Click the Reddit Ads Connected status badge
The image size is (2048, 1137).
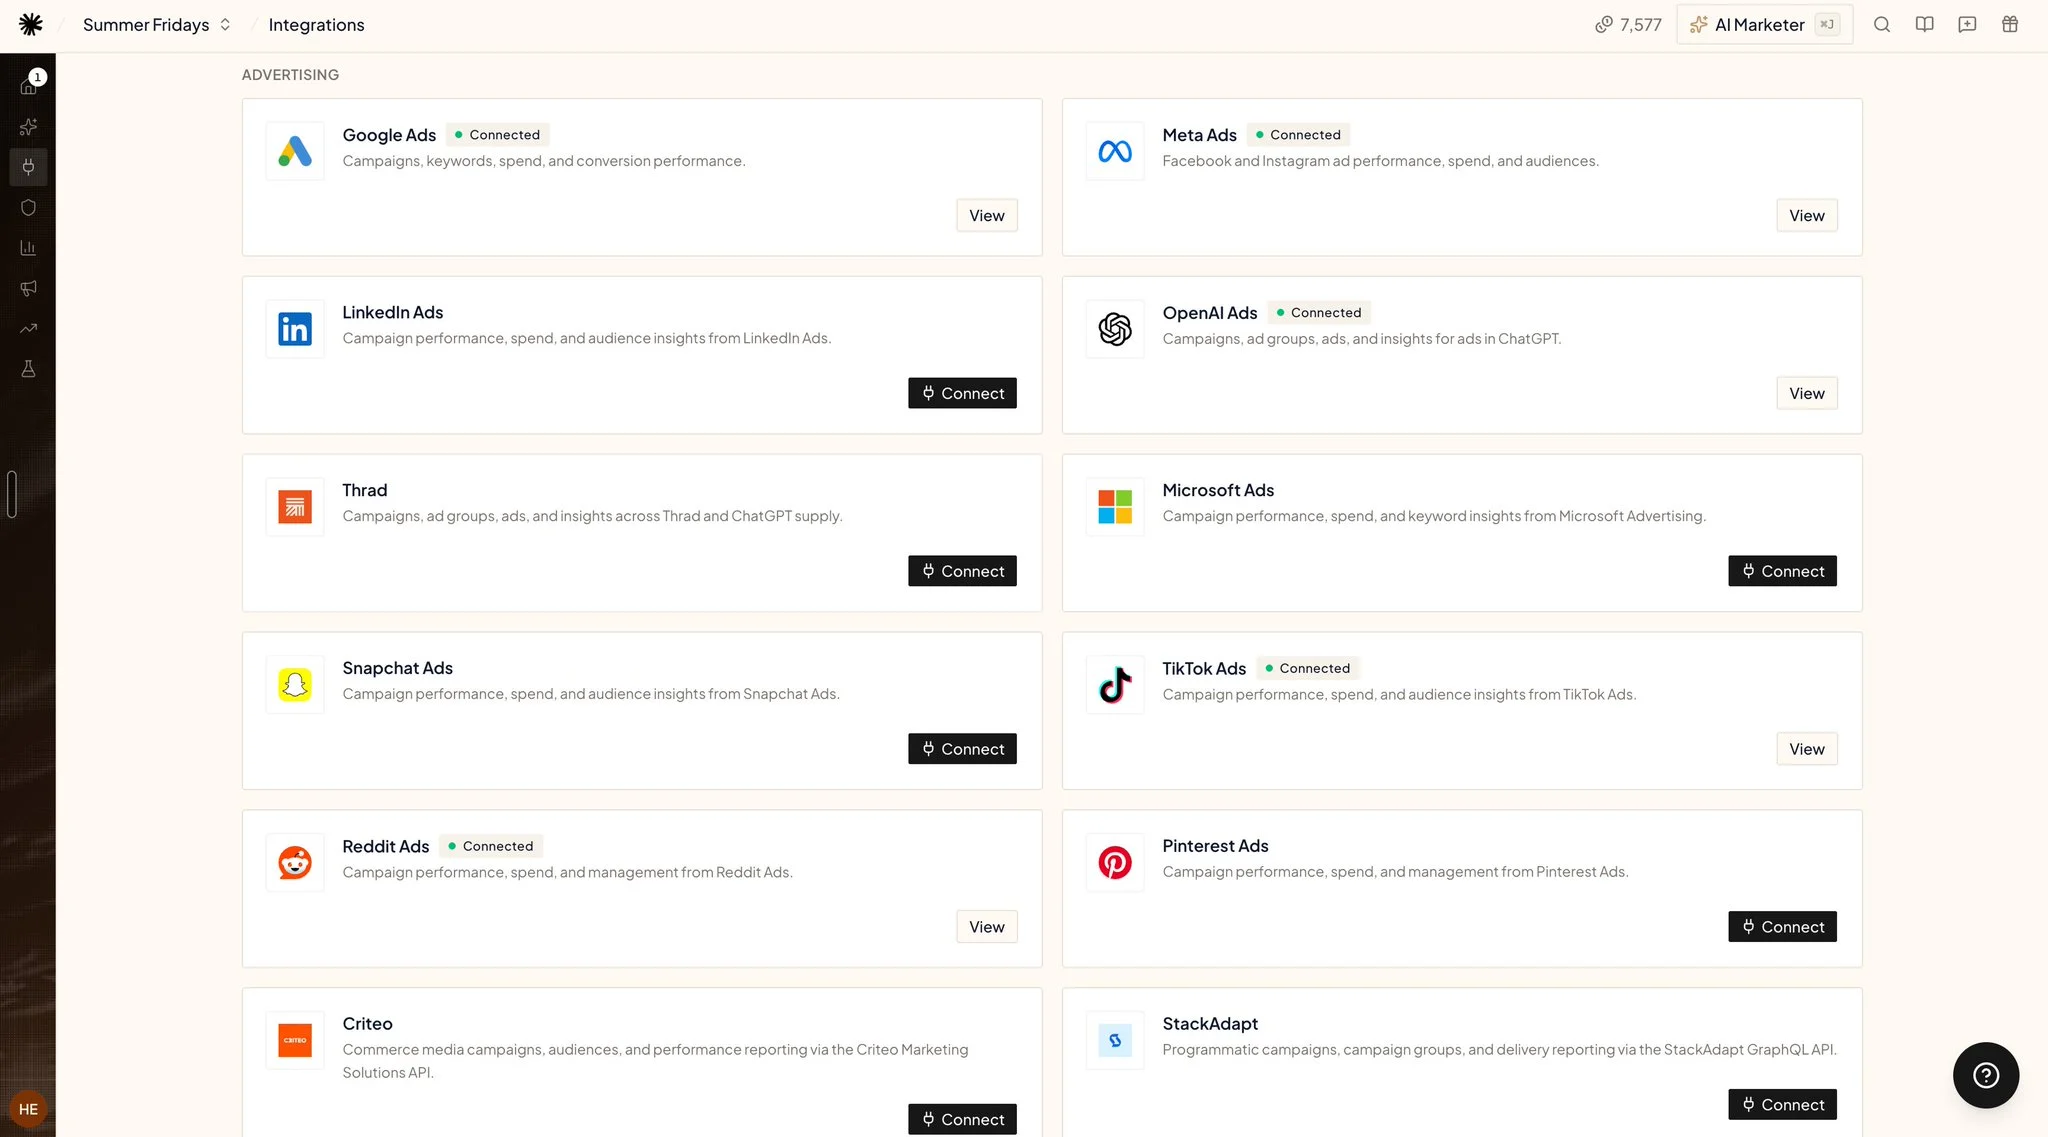491,846
